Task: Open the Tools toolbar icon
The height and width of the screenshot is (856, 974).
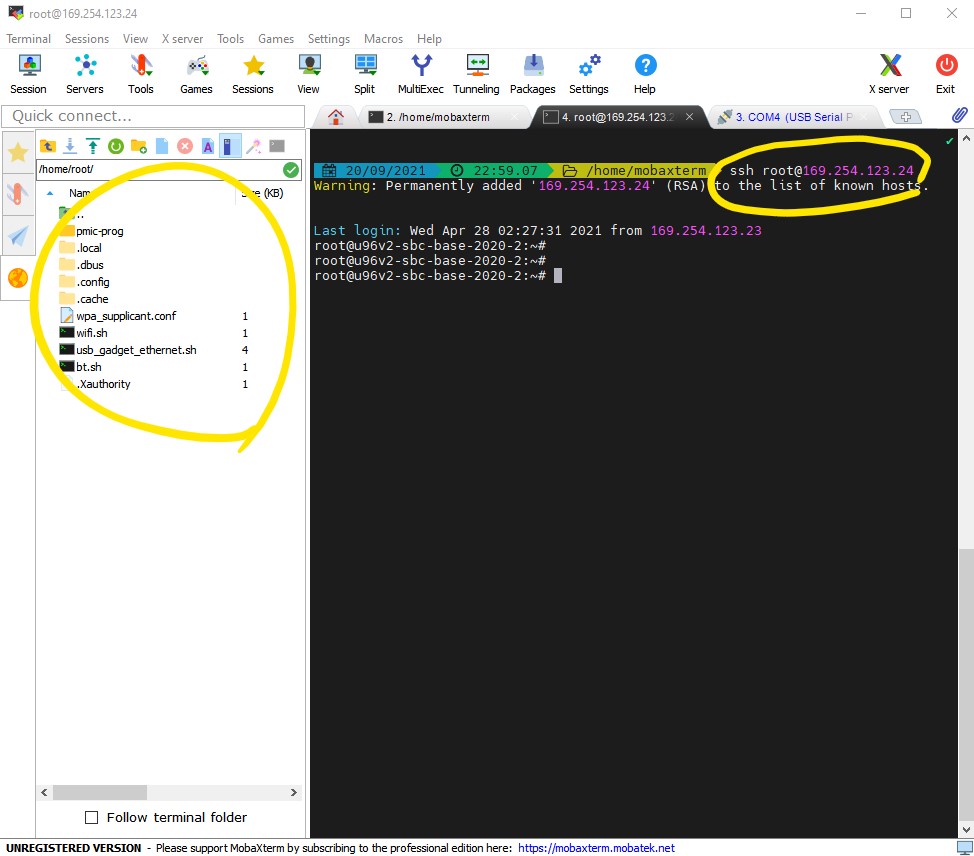Action: click(x=141, y=74)
